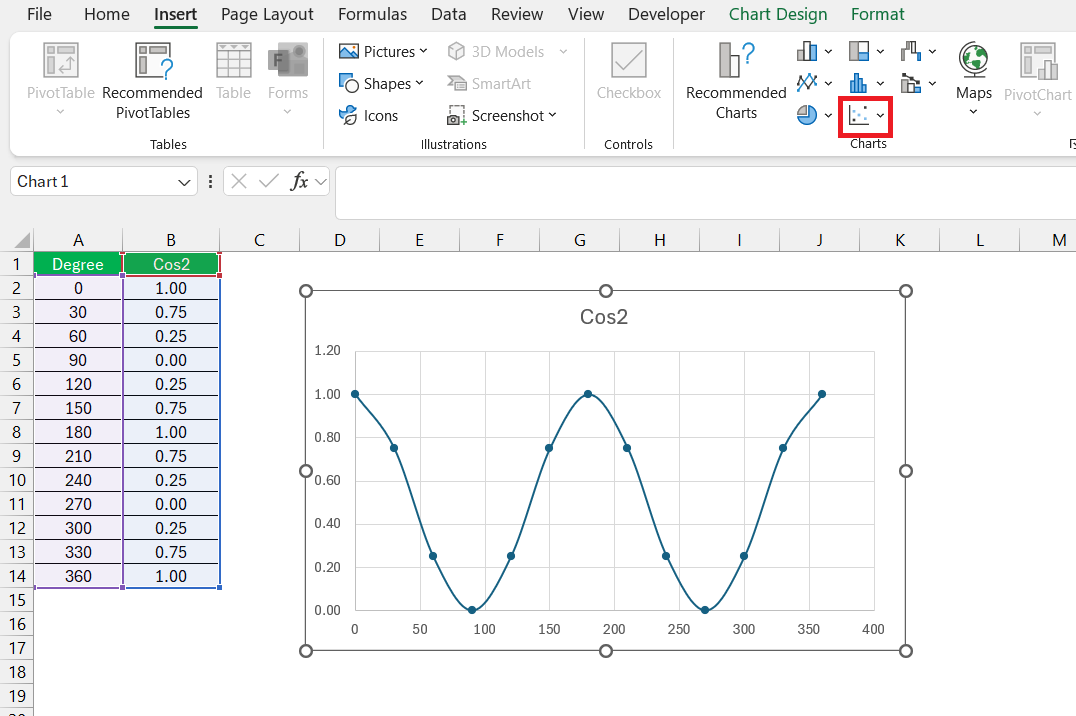Expand the formula bar fx dropdown
This screenshot has height=716, width=1076.
[320, 182]
